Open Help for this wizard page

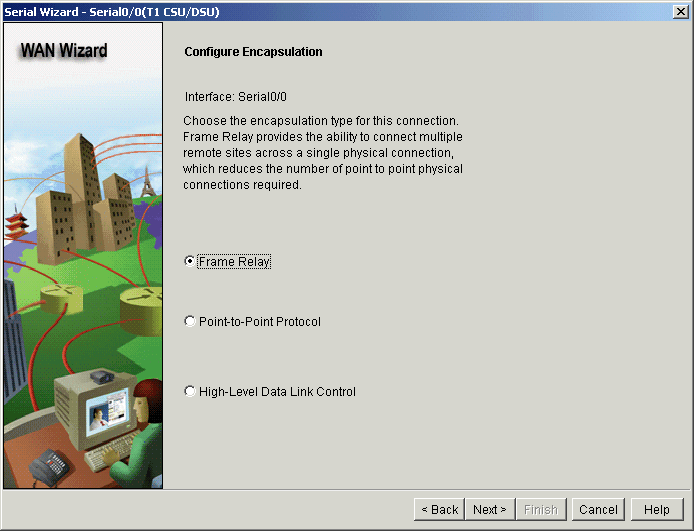point(657,509)
